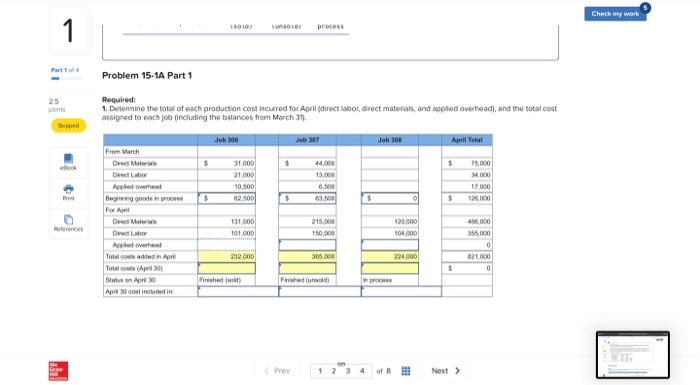This screenshot has width=700, height=385.
Task: Open Job 308 April 30 cost included dropdown
Action: click(401, 292)
